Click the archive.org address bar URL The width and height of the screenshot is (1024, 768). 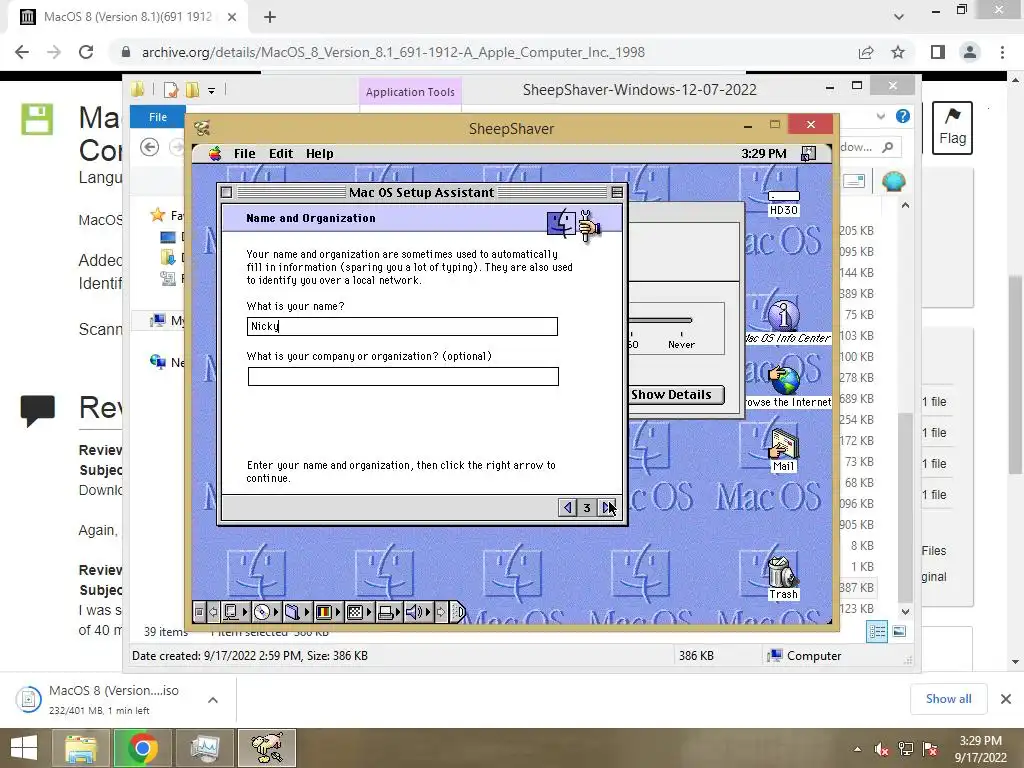[393, 52]
